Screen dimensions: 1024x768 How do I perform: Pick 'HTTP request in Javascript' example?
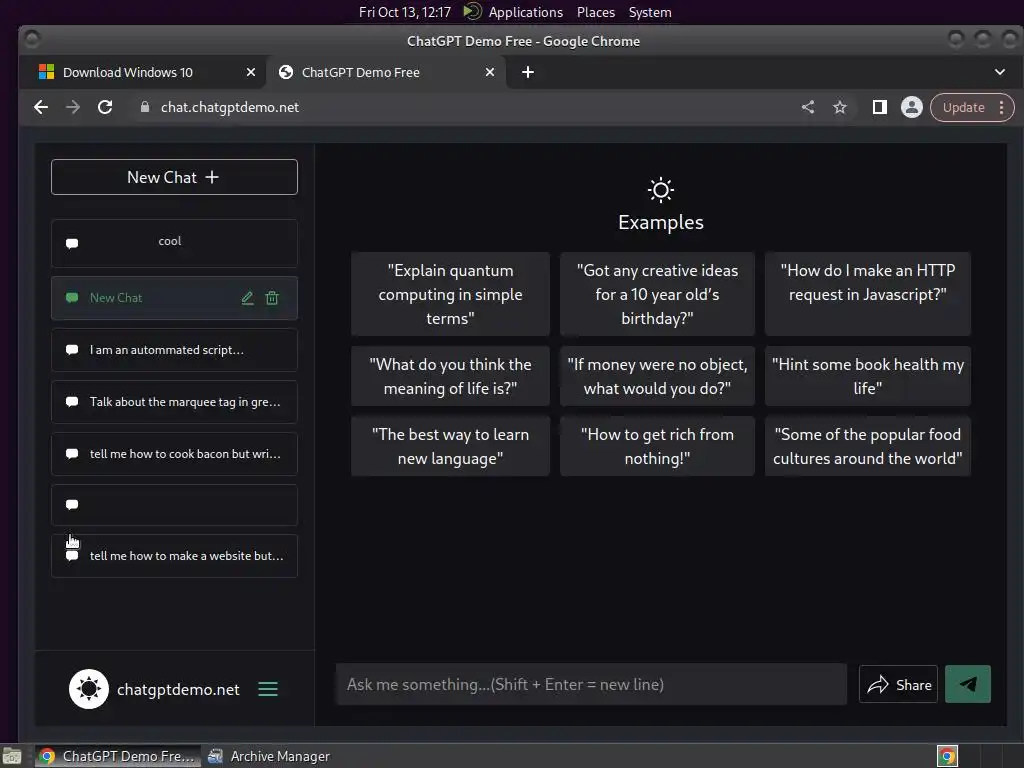point(867,294)
